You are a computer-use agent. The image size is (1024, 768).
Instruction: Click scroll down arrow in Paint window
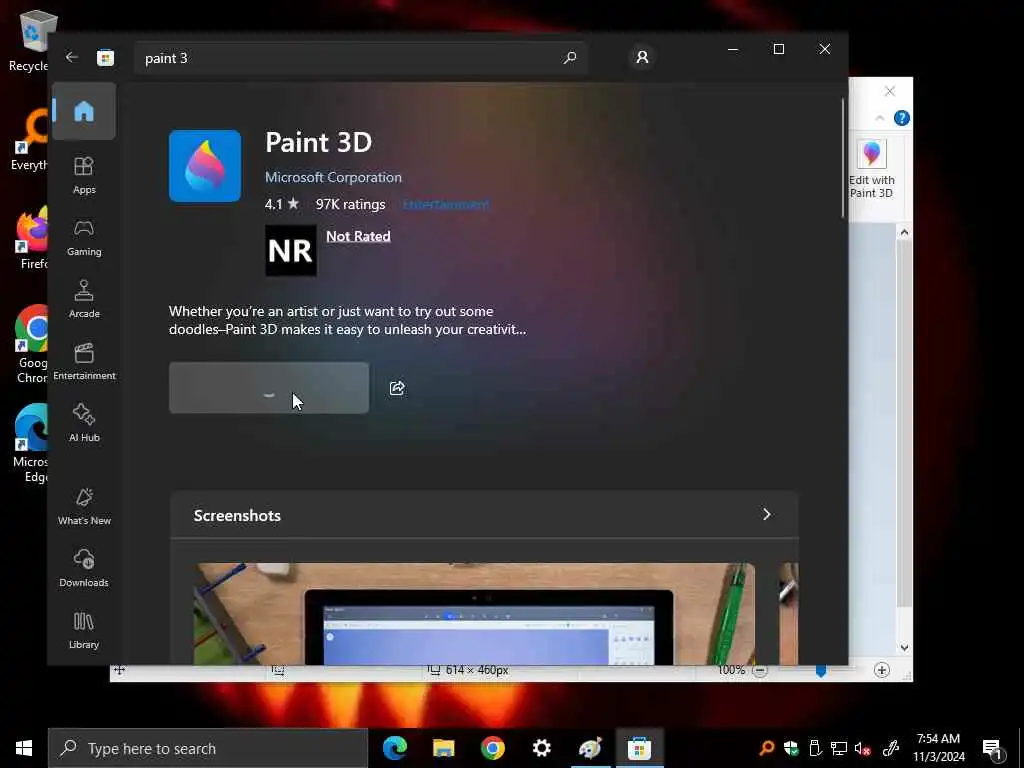tap(904, 648)
